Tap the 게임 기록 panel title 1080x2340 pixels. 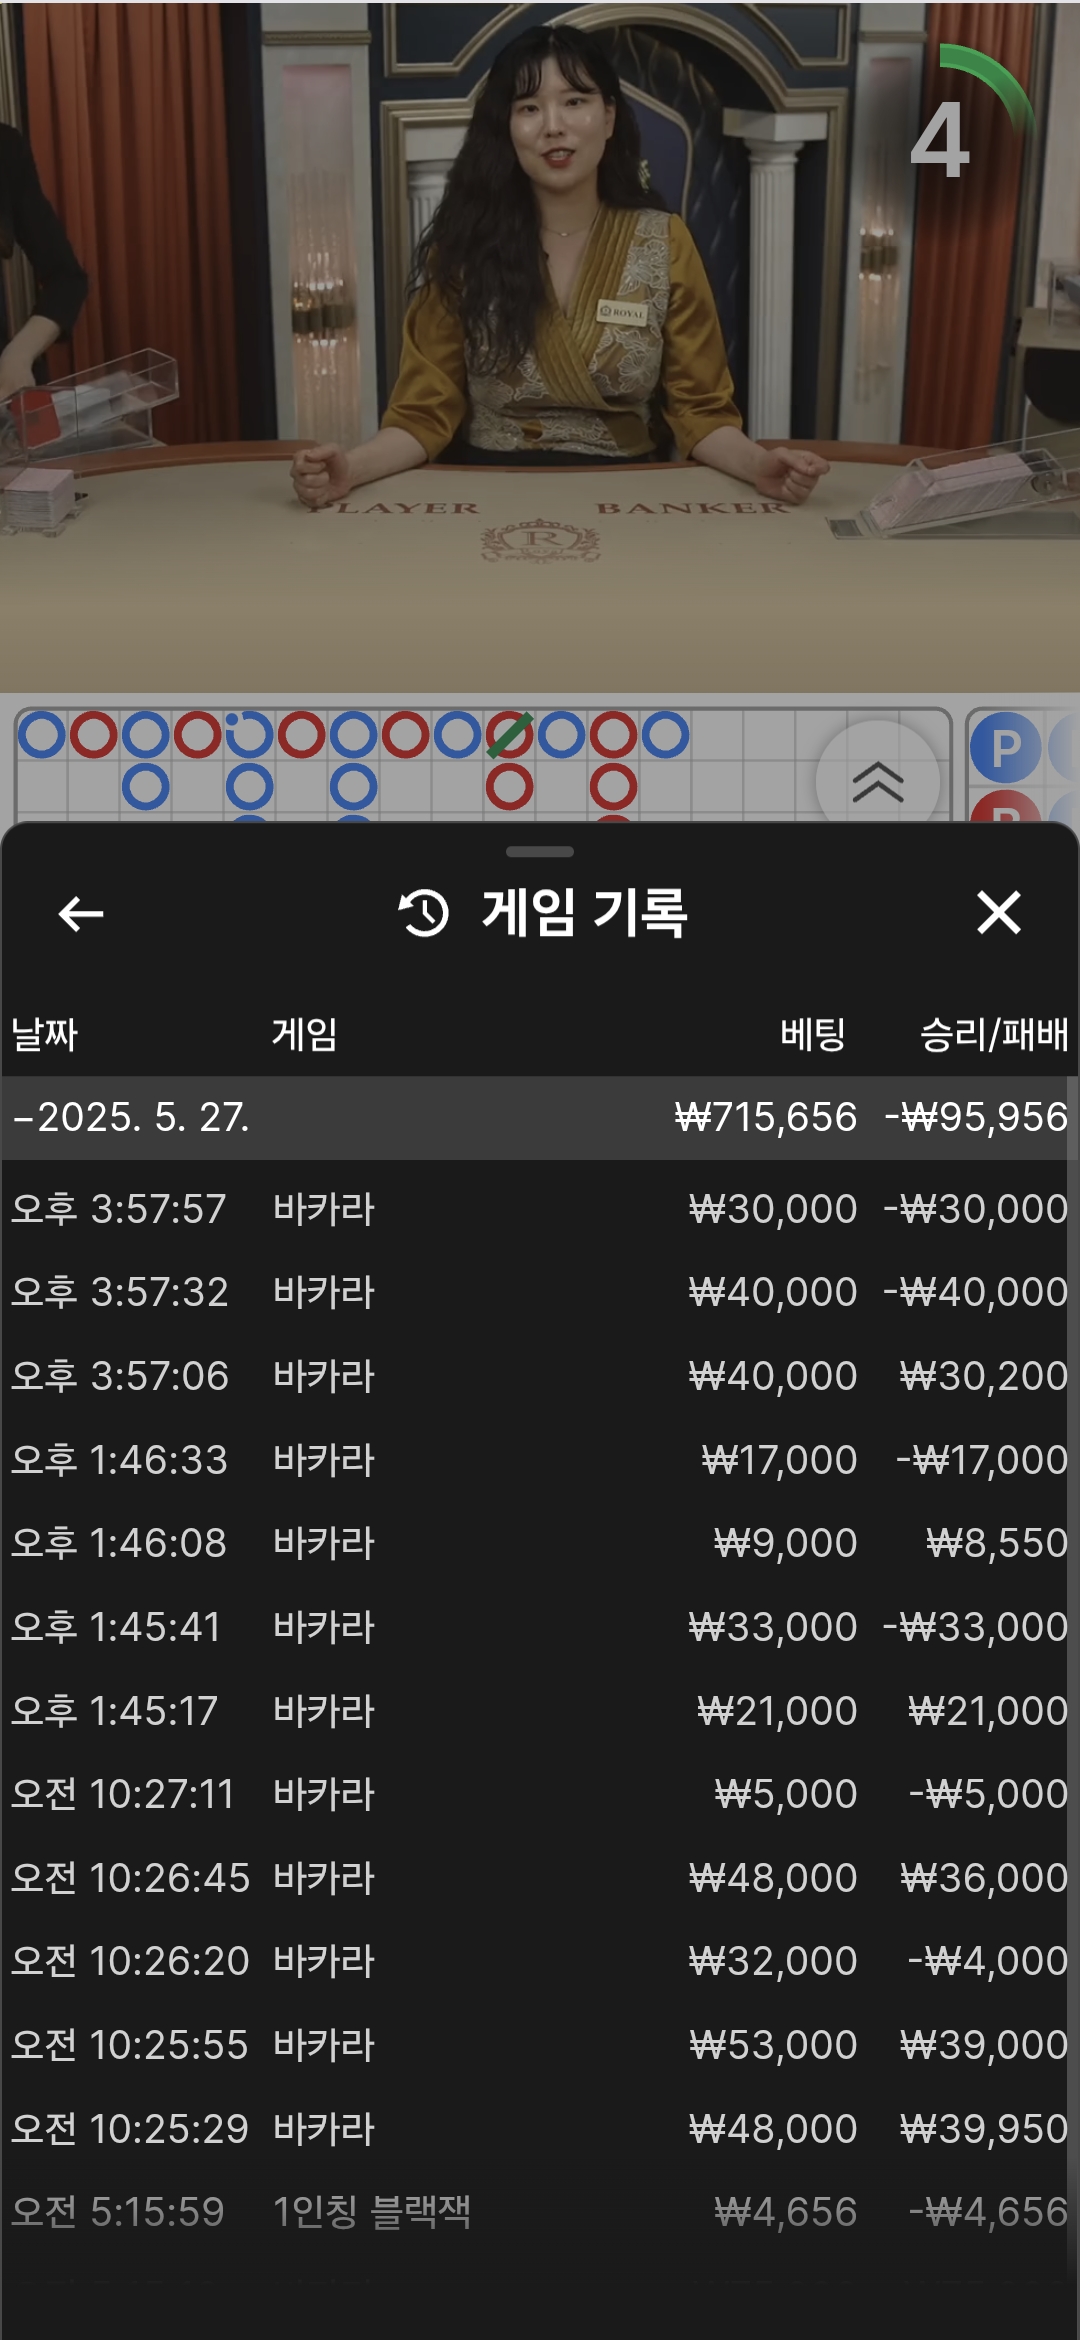(x=585, y=913)
